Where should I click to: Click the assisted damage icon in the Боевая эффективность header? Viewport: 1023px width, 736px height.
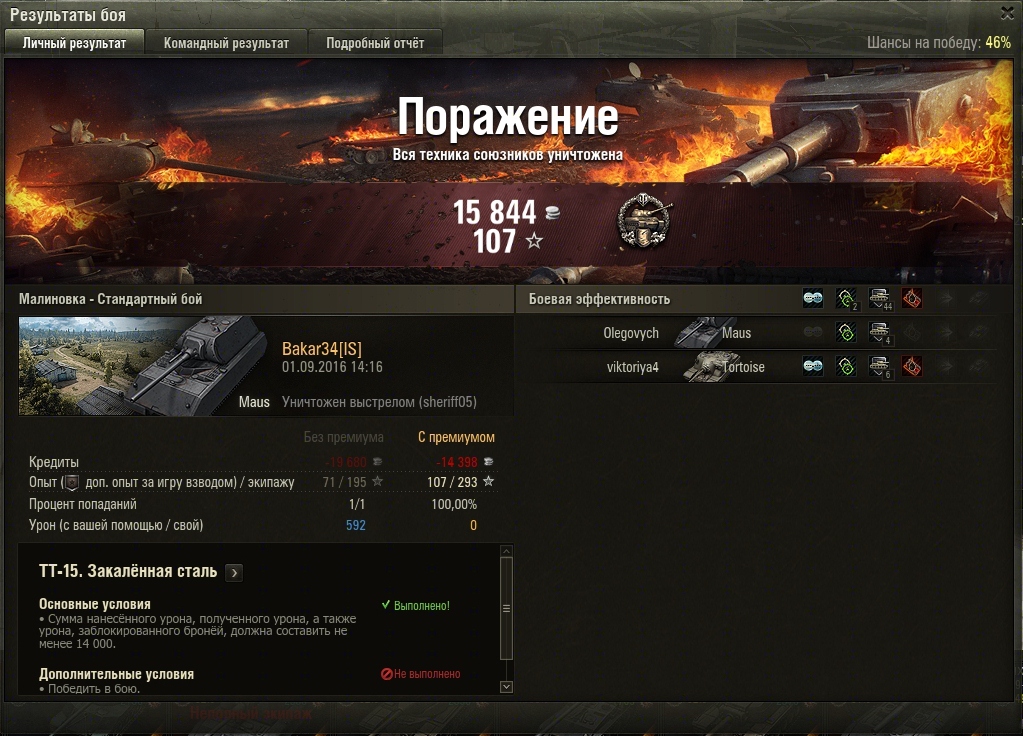(846, 299)
